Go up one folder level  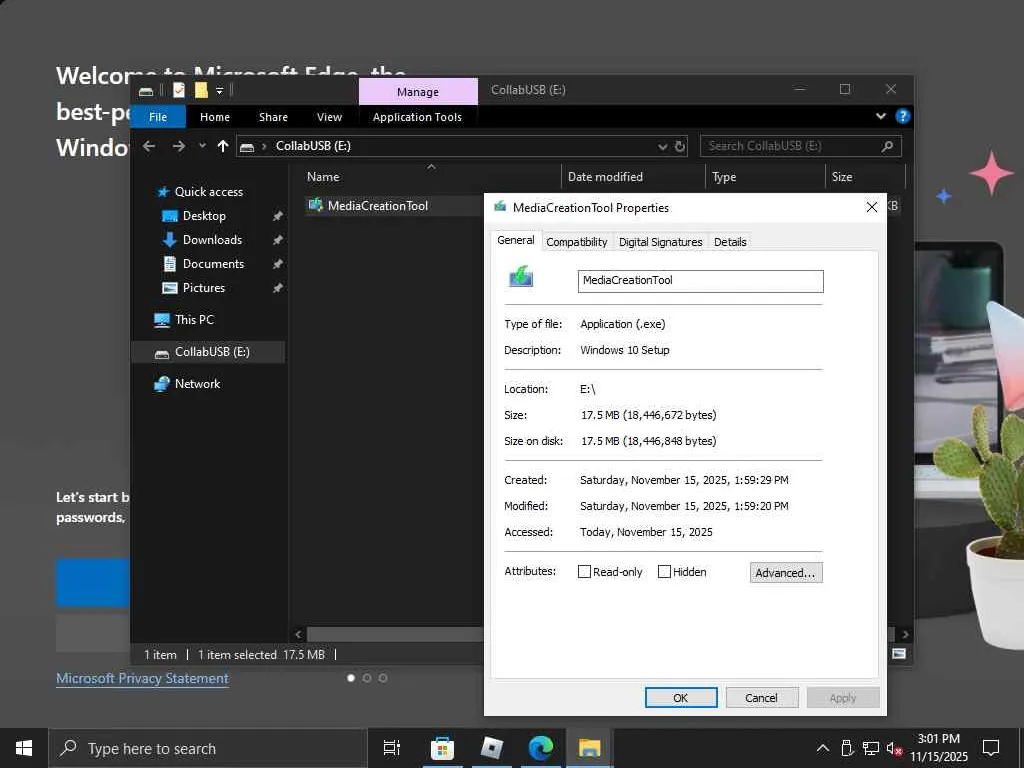point(223,146)
